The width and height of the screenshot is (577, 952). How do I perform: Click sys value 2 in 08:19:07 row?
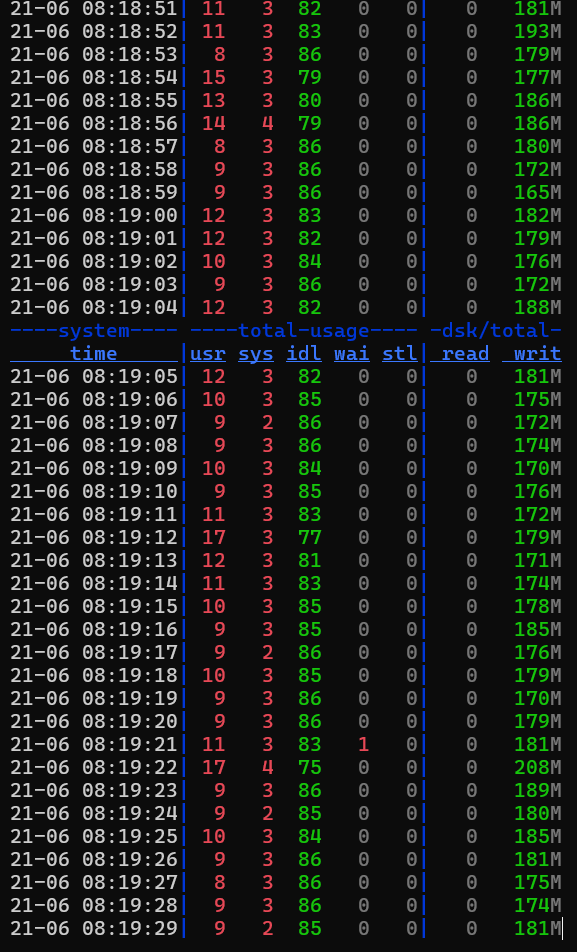coord(268,423)
